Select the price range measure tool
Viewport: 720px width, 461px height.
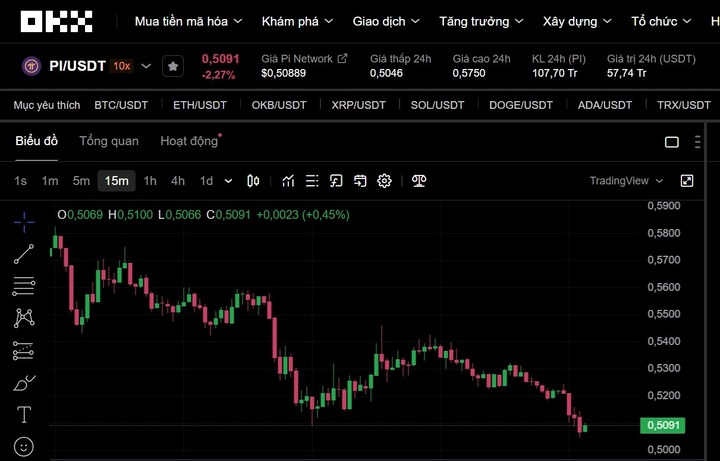pos(23,350)
